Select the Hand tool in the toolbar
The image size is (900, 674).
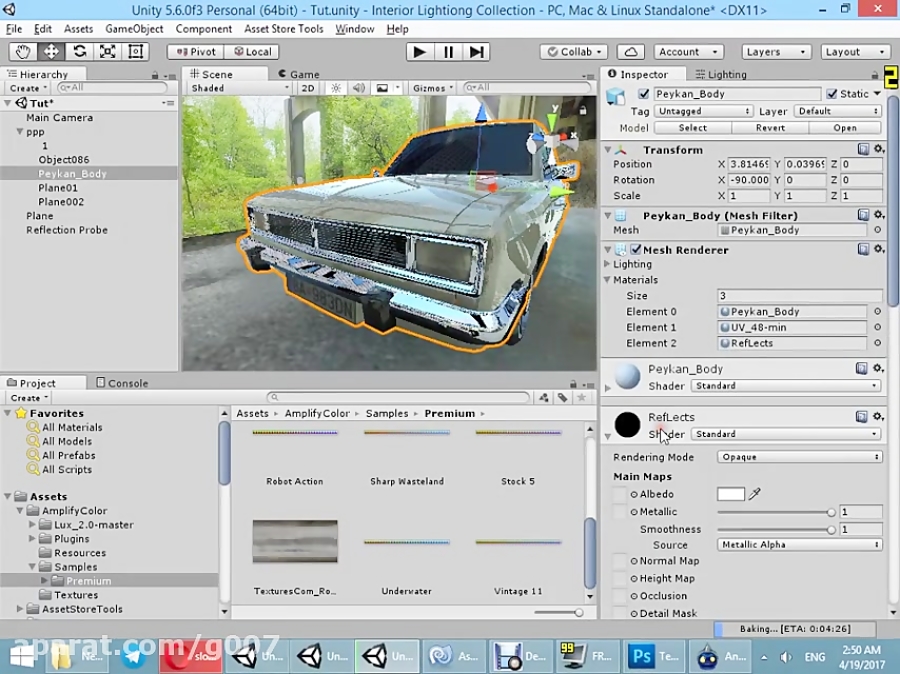pos(22,51)
